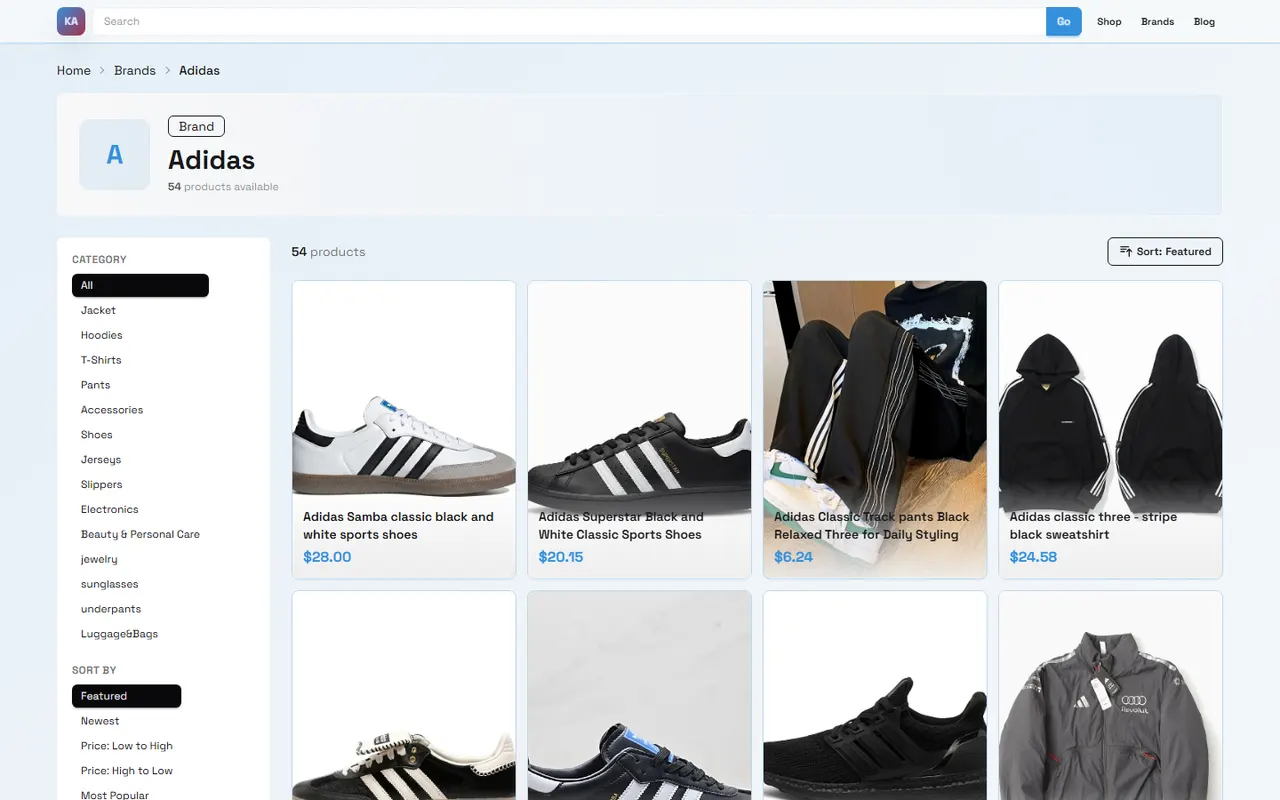Open Adidas Superstar Black and White product
This screenshot has width=1280, height=800.
639,429
